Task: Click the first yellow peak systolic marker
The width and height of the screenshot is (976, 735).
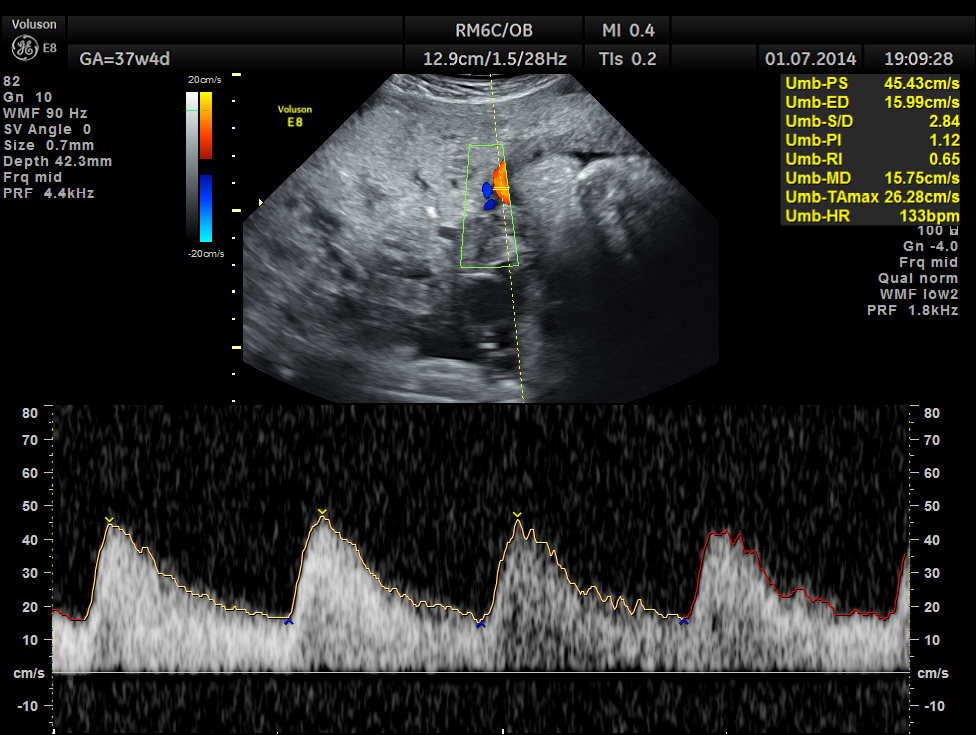Action: click(x=109, y=519)
